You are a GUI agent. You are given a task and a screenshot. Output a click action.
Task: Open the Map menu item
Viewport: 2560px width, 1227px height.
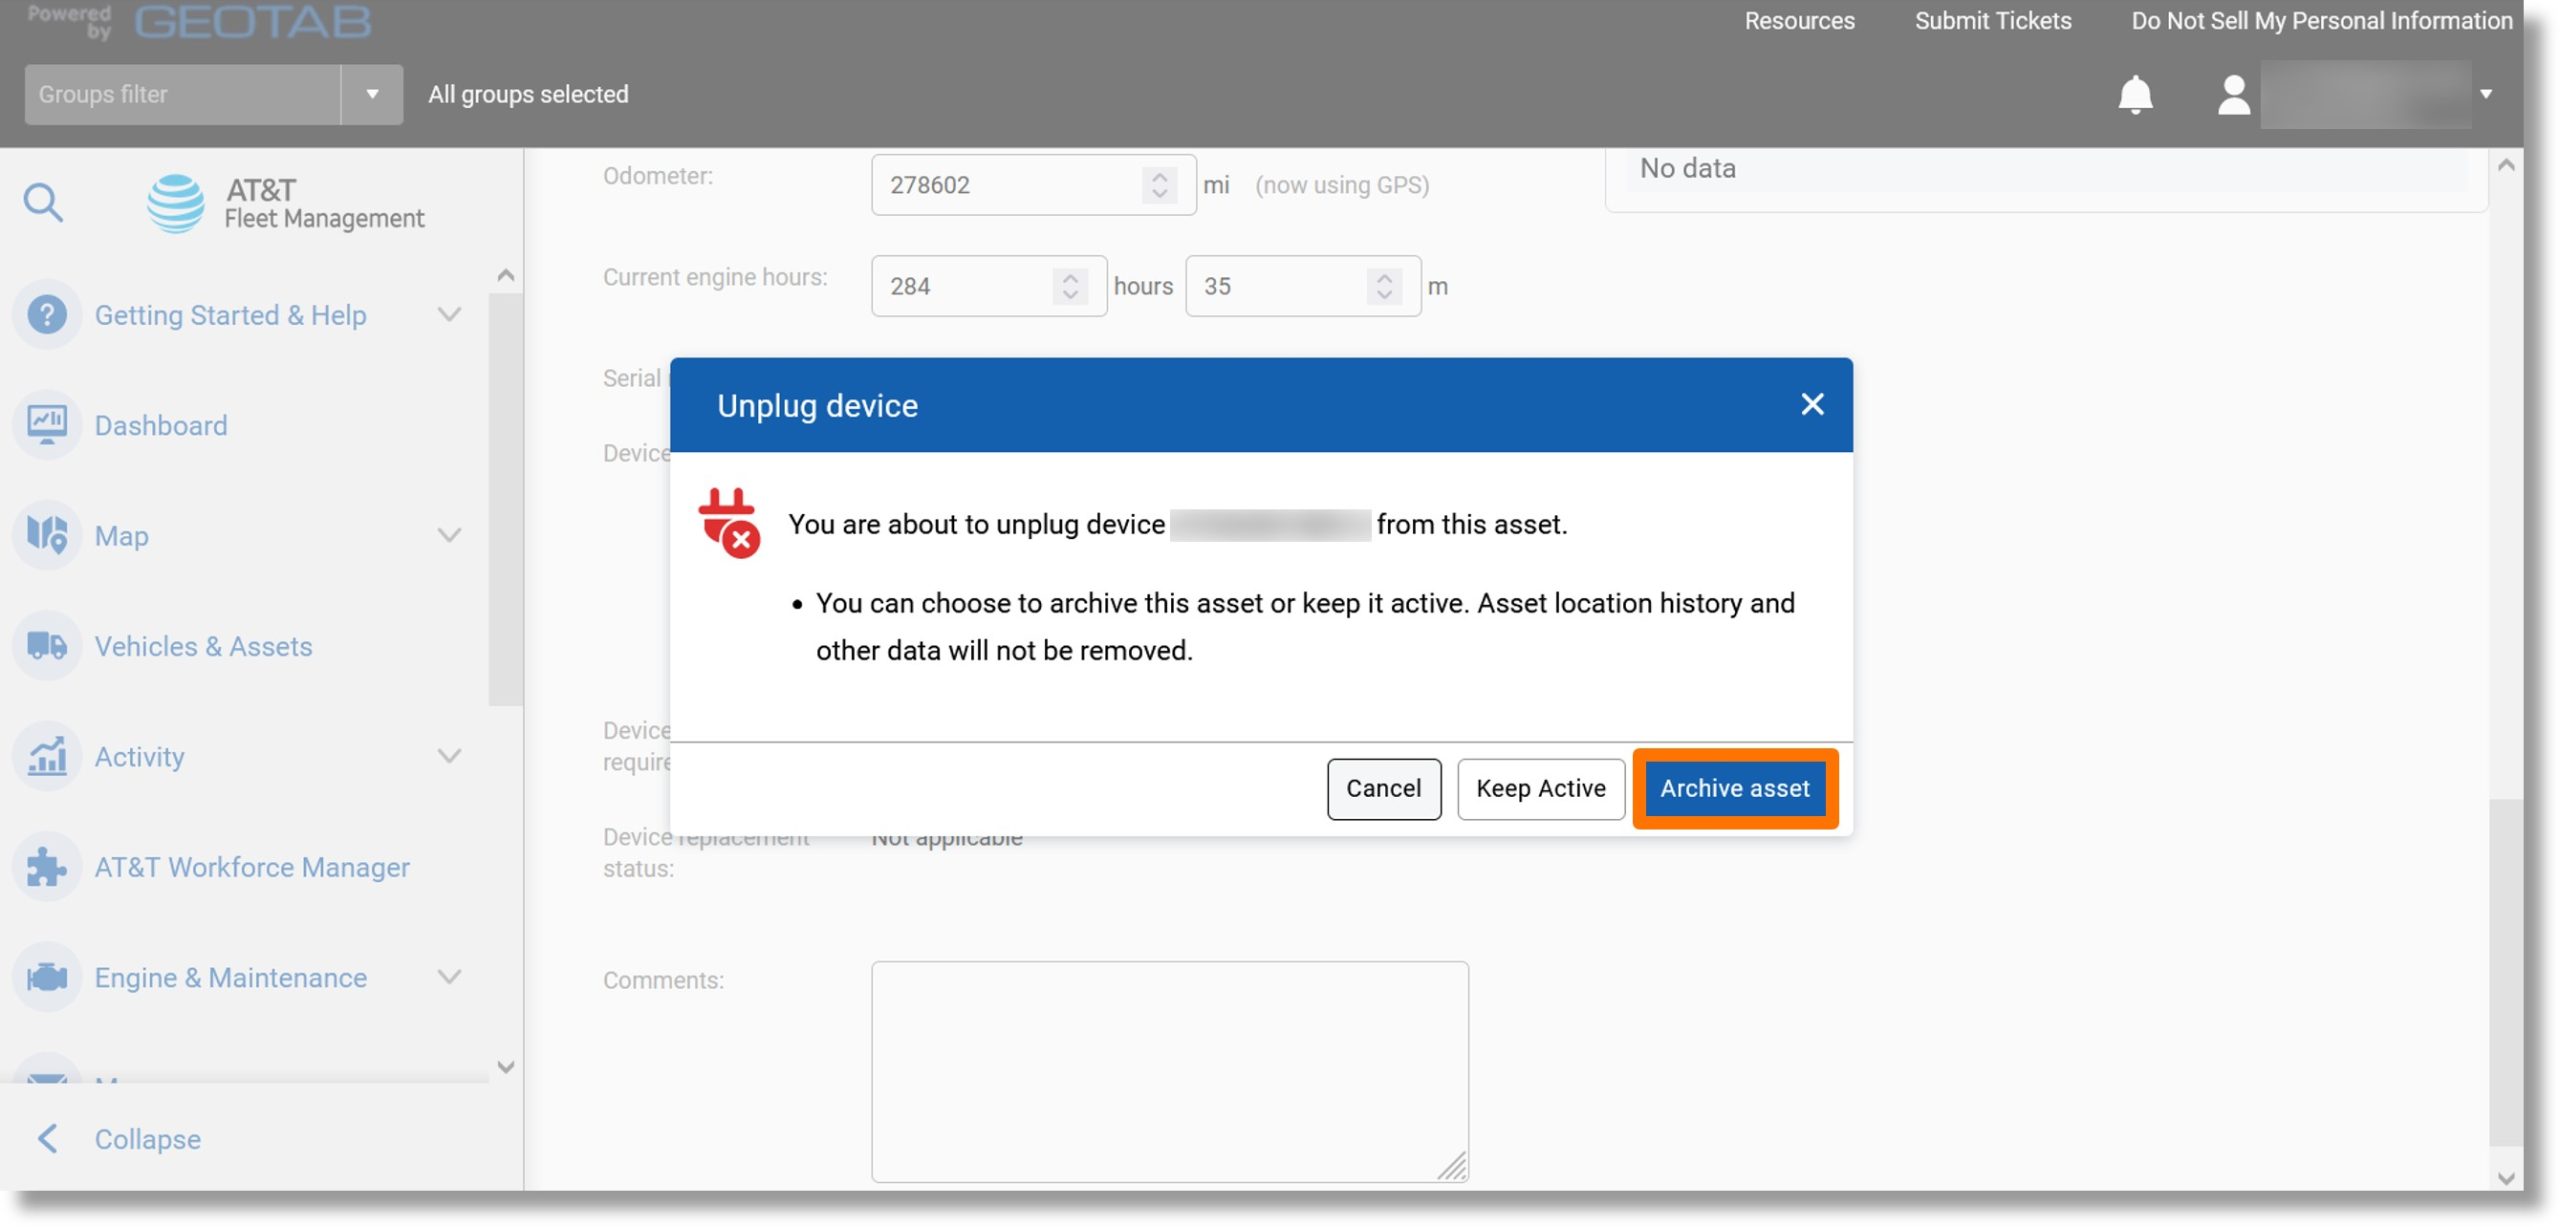coord(121,536)
